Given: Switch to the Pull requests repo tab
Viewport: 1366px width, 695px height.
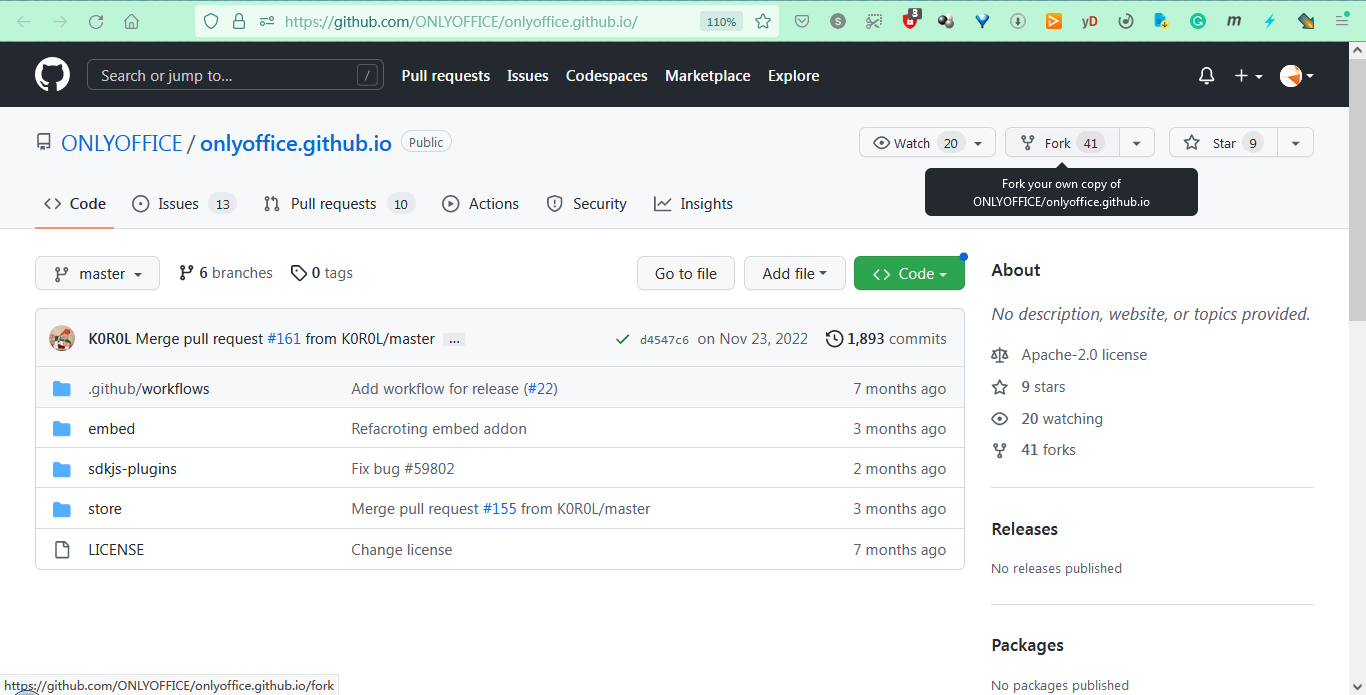Looking at the screenshot, I should tap(339, 204).
